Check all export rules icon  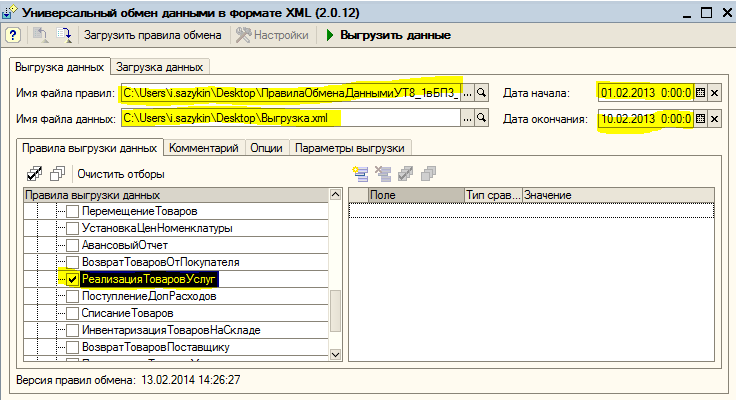click(34, 174)
